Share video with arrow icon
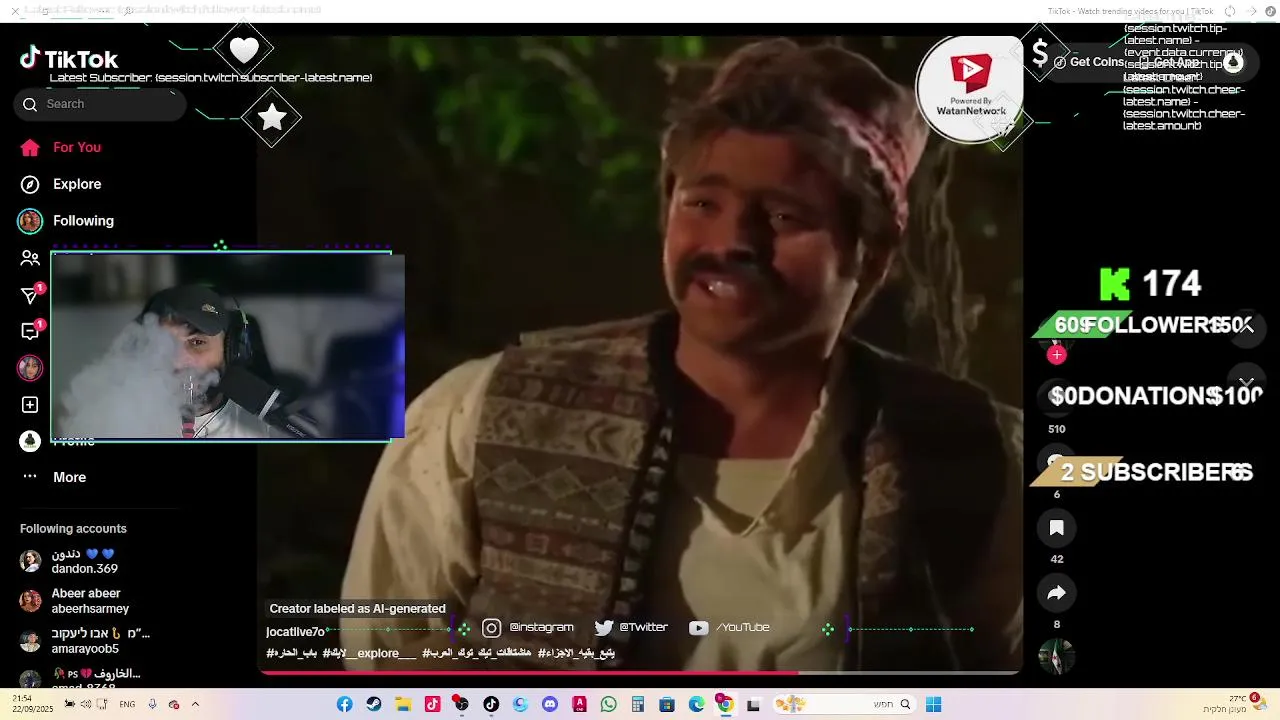The image size is (1280, 720). [1057, 594]
